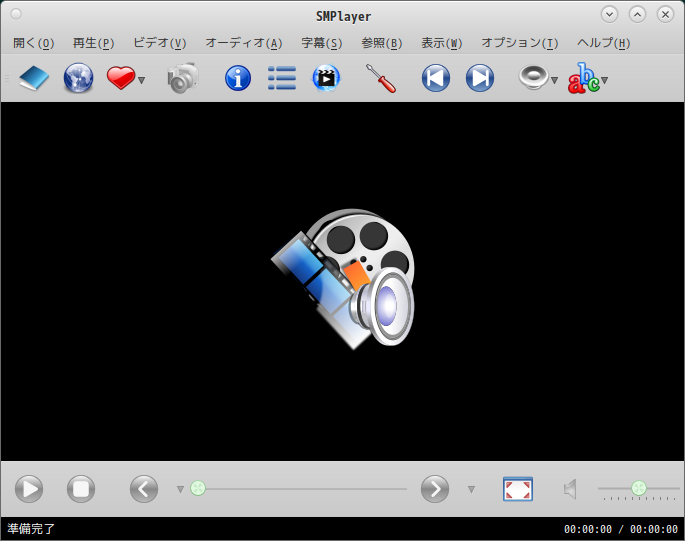Open the ビデオ(V) menu

tap(160, 43)
